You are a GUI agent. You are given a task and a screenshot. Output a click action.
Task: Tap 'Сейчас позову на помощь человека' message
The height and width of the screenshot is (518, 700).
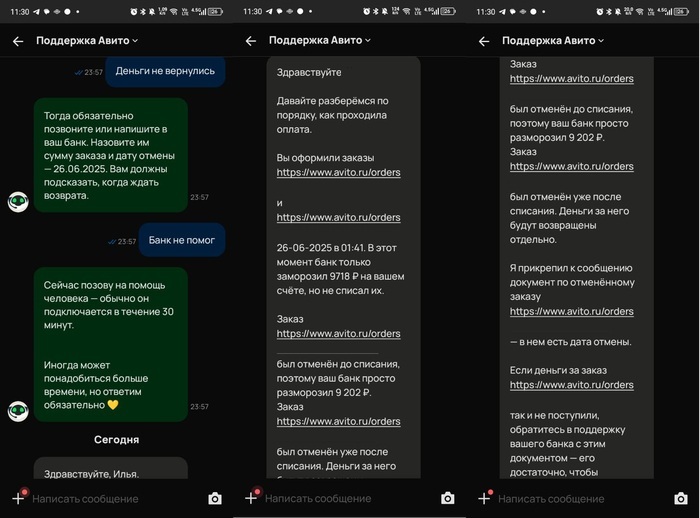click(111, 345)
